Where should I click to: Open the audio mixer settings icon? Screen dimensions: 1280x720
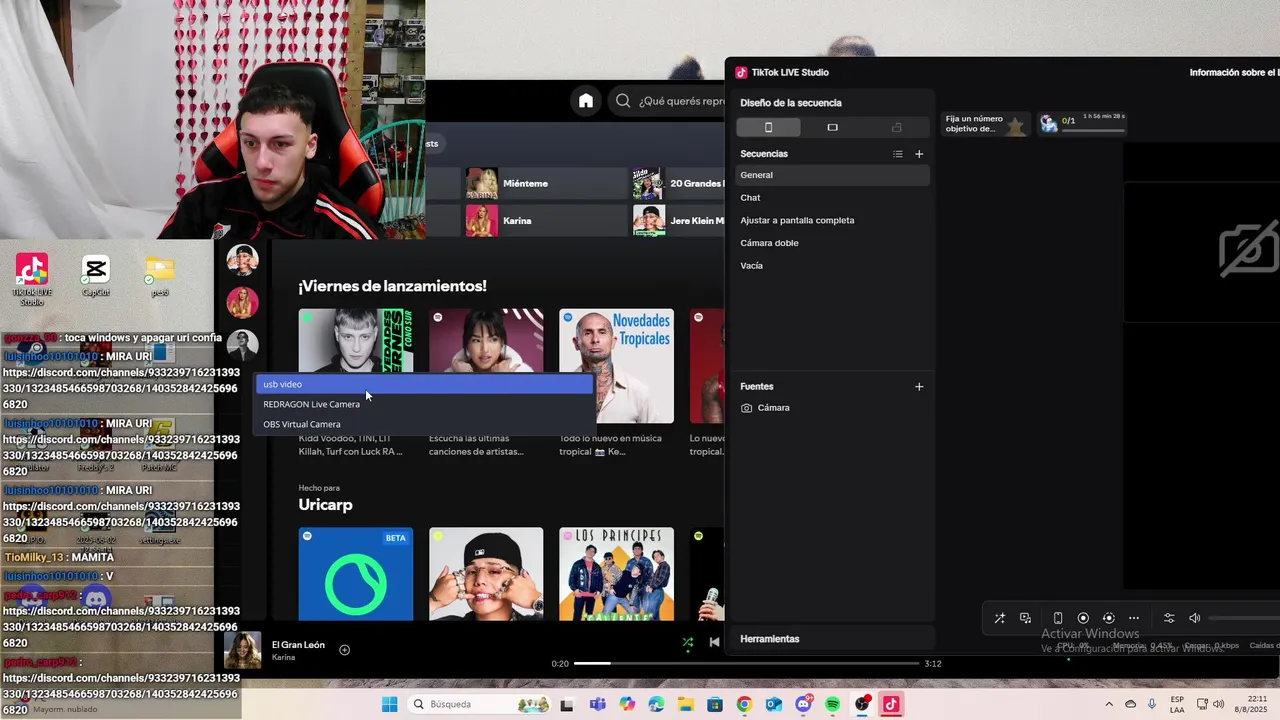pos(1169,618)
